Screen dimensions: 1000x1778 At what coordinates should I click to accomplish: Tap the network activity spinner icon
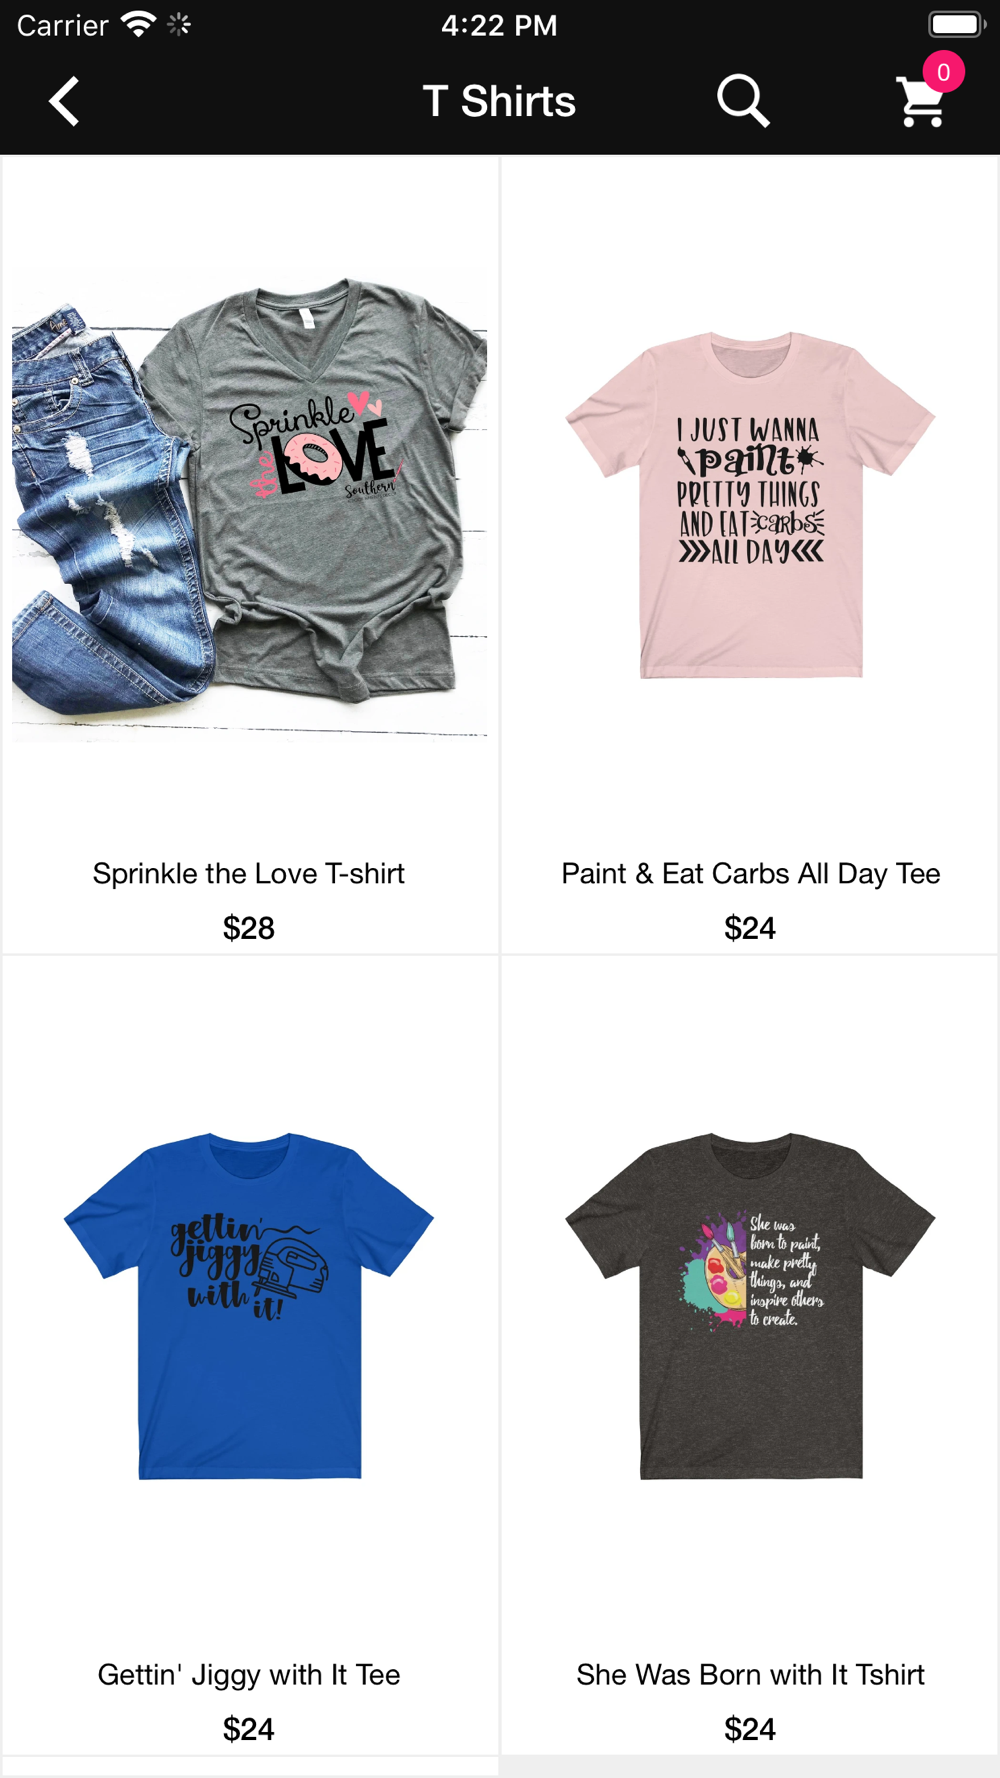180,24
